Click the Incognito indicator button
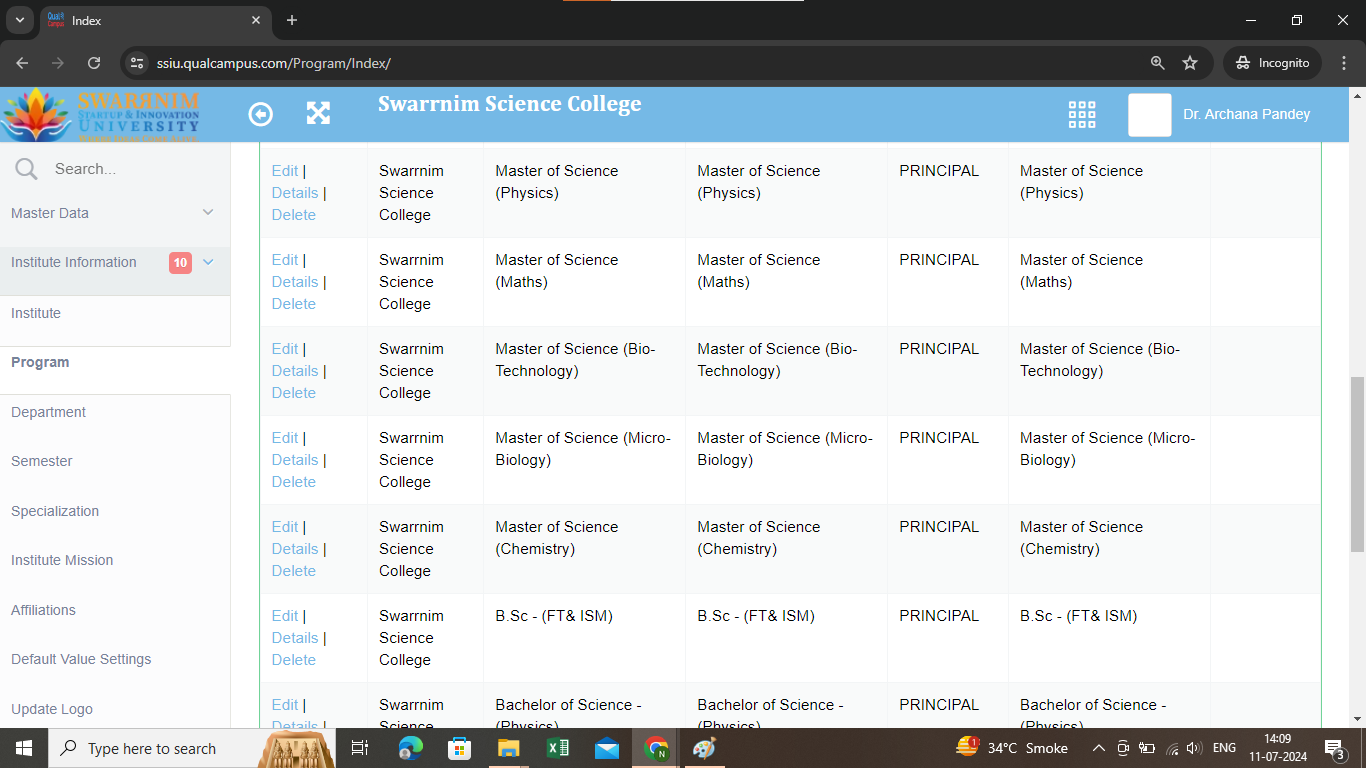The height and width of the screenshot is (768, 1366). (1272, 62)
